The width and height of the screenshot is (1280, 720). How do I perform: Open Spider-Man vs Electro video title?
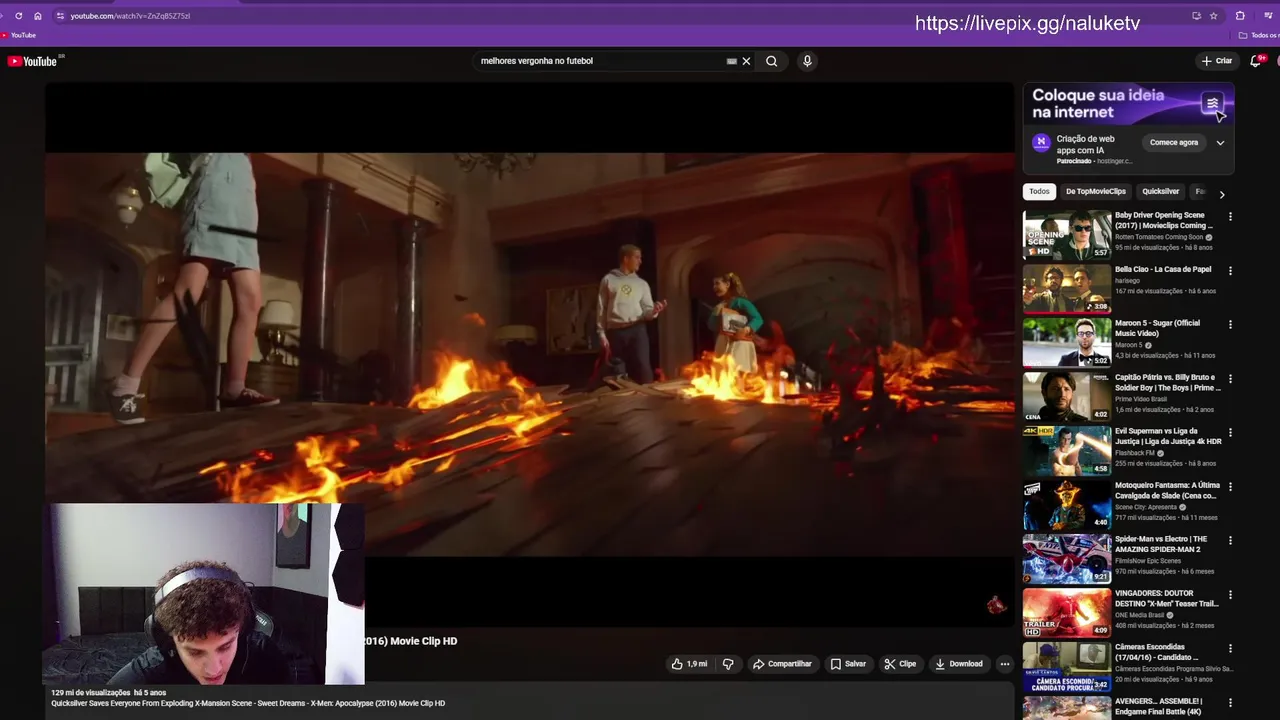1163,545
